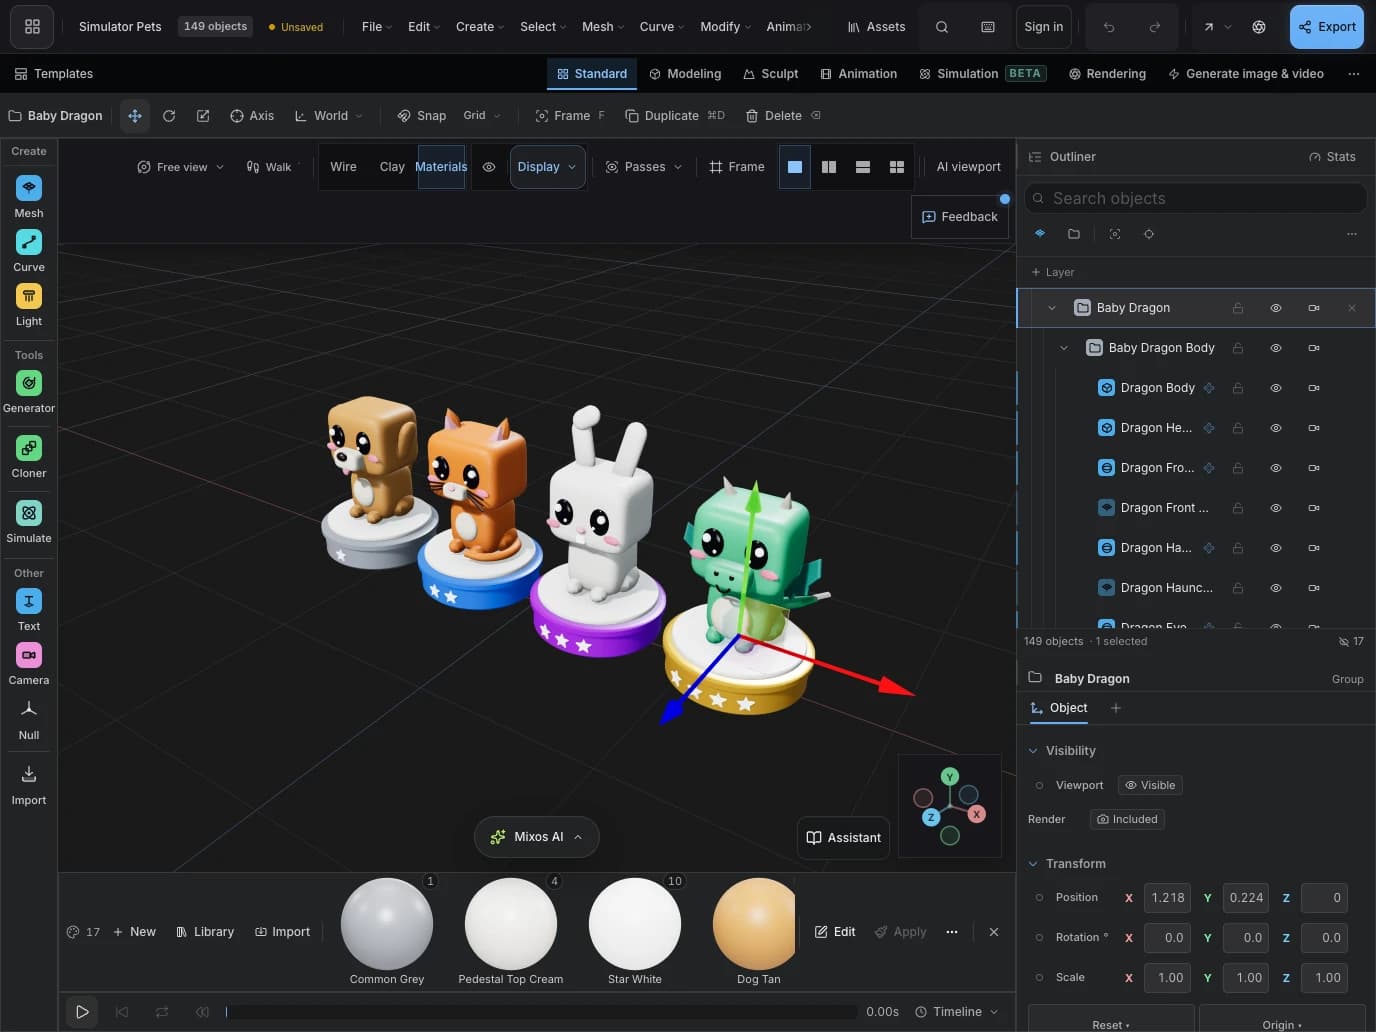Select the Common Grey material
Image resolution: width=1376 pixels, height=1032 pixels.
point(387,933)
